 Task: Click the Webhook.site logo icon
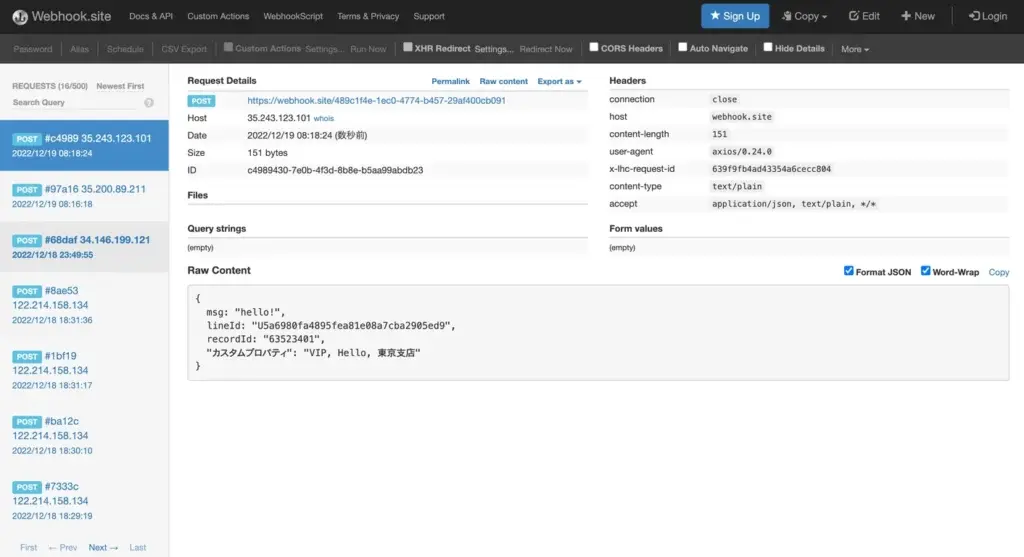coord(18,16)
